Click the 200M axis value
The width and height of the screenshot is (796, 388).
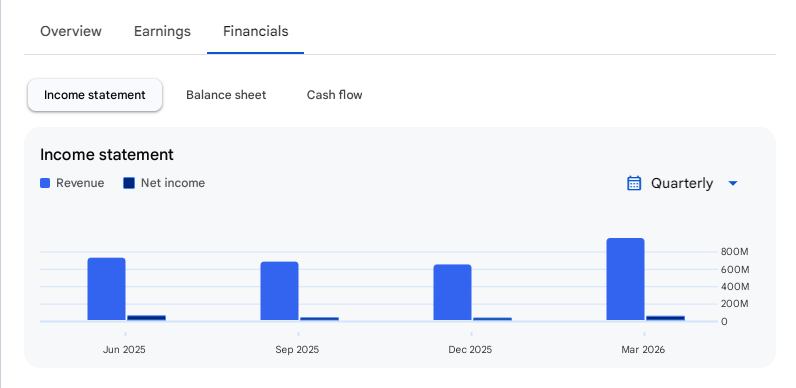(x=735, y=304)
